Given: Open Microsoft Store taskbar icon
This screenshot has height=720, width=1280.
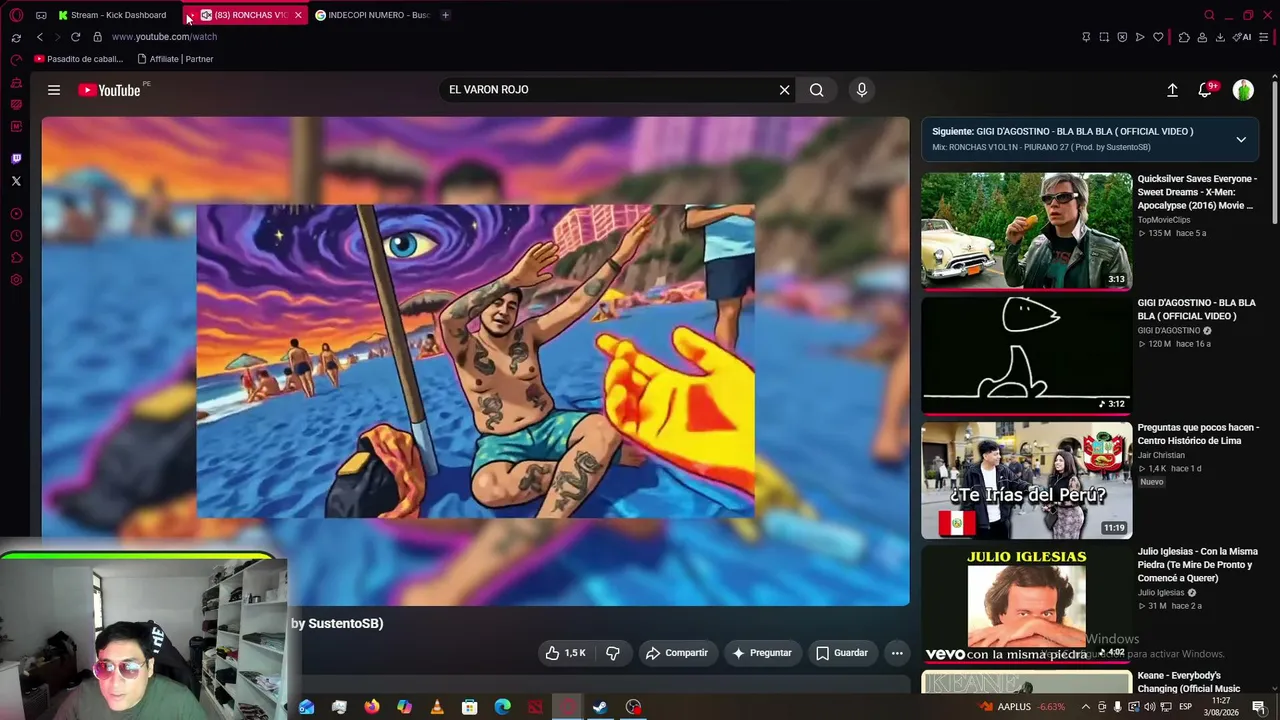Looking at the screenshot, I should point(470,707).
